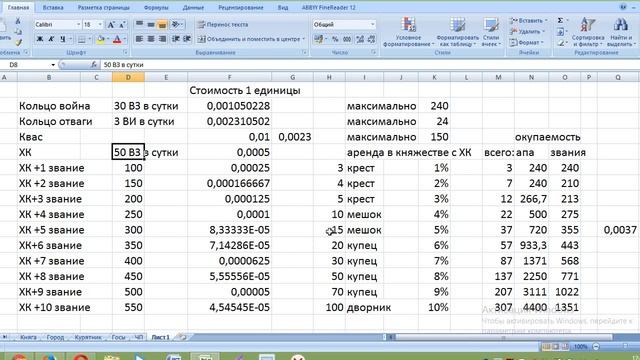
Task: Open the Name Box dropdown next to D8
Action: point(53,65)
